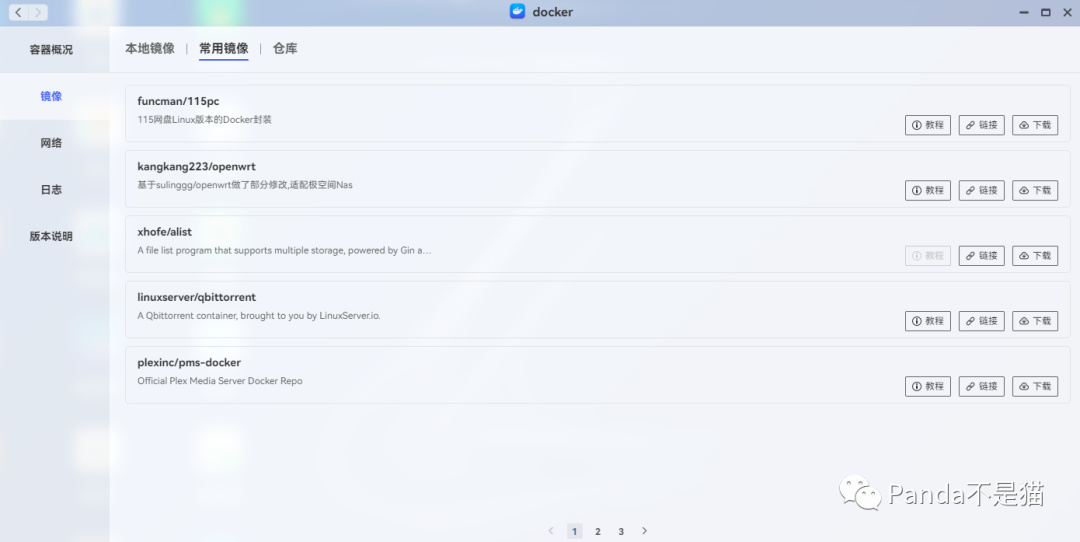
Task: Select the 常用镜像 tab
Action: 224,49
